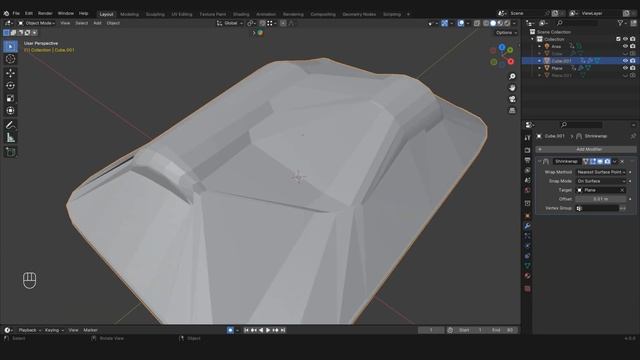Switch to the Sculpting workspace tab

coord(155,14)
